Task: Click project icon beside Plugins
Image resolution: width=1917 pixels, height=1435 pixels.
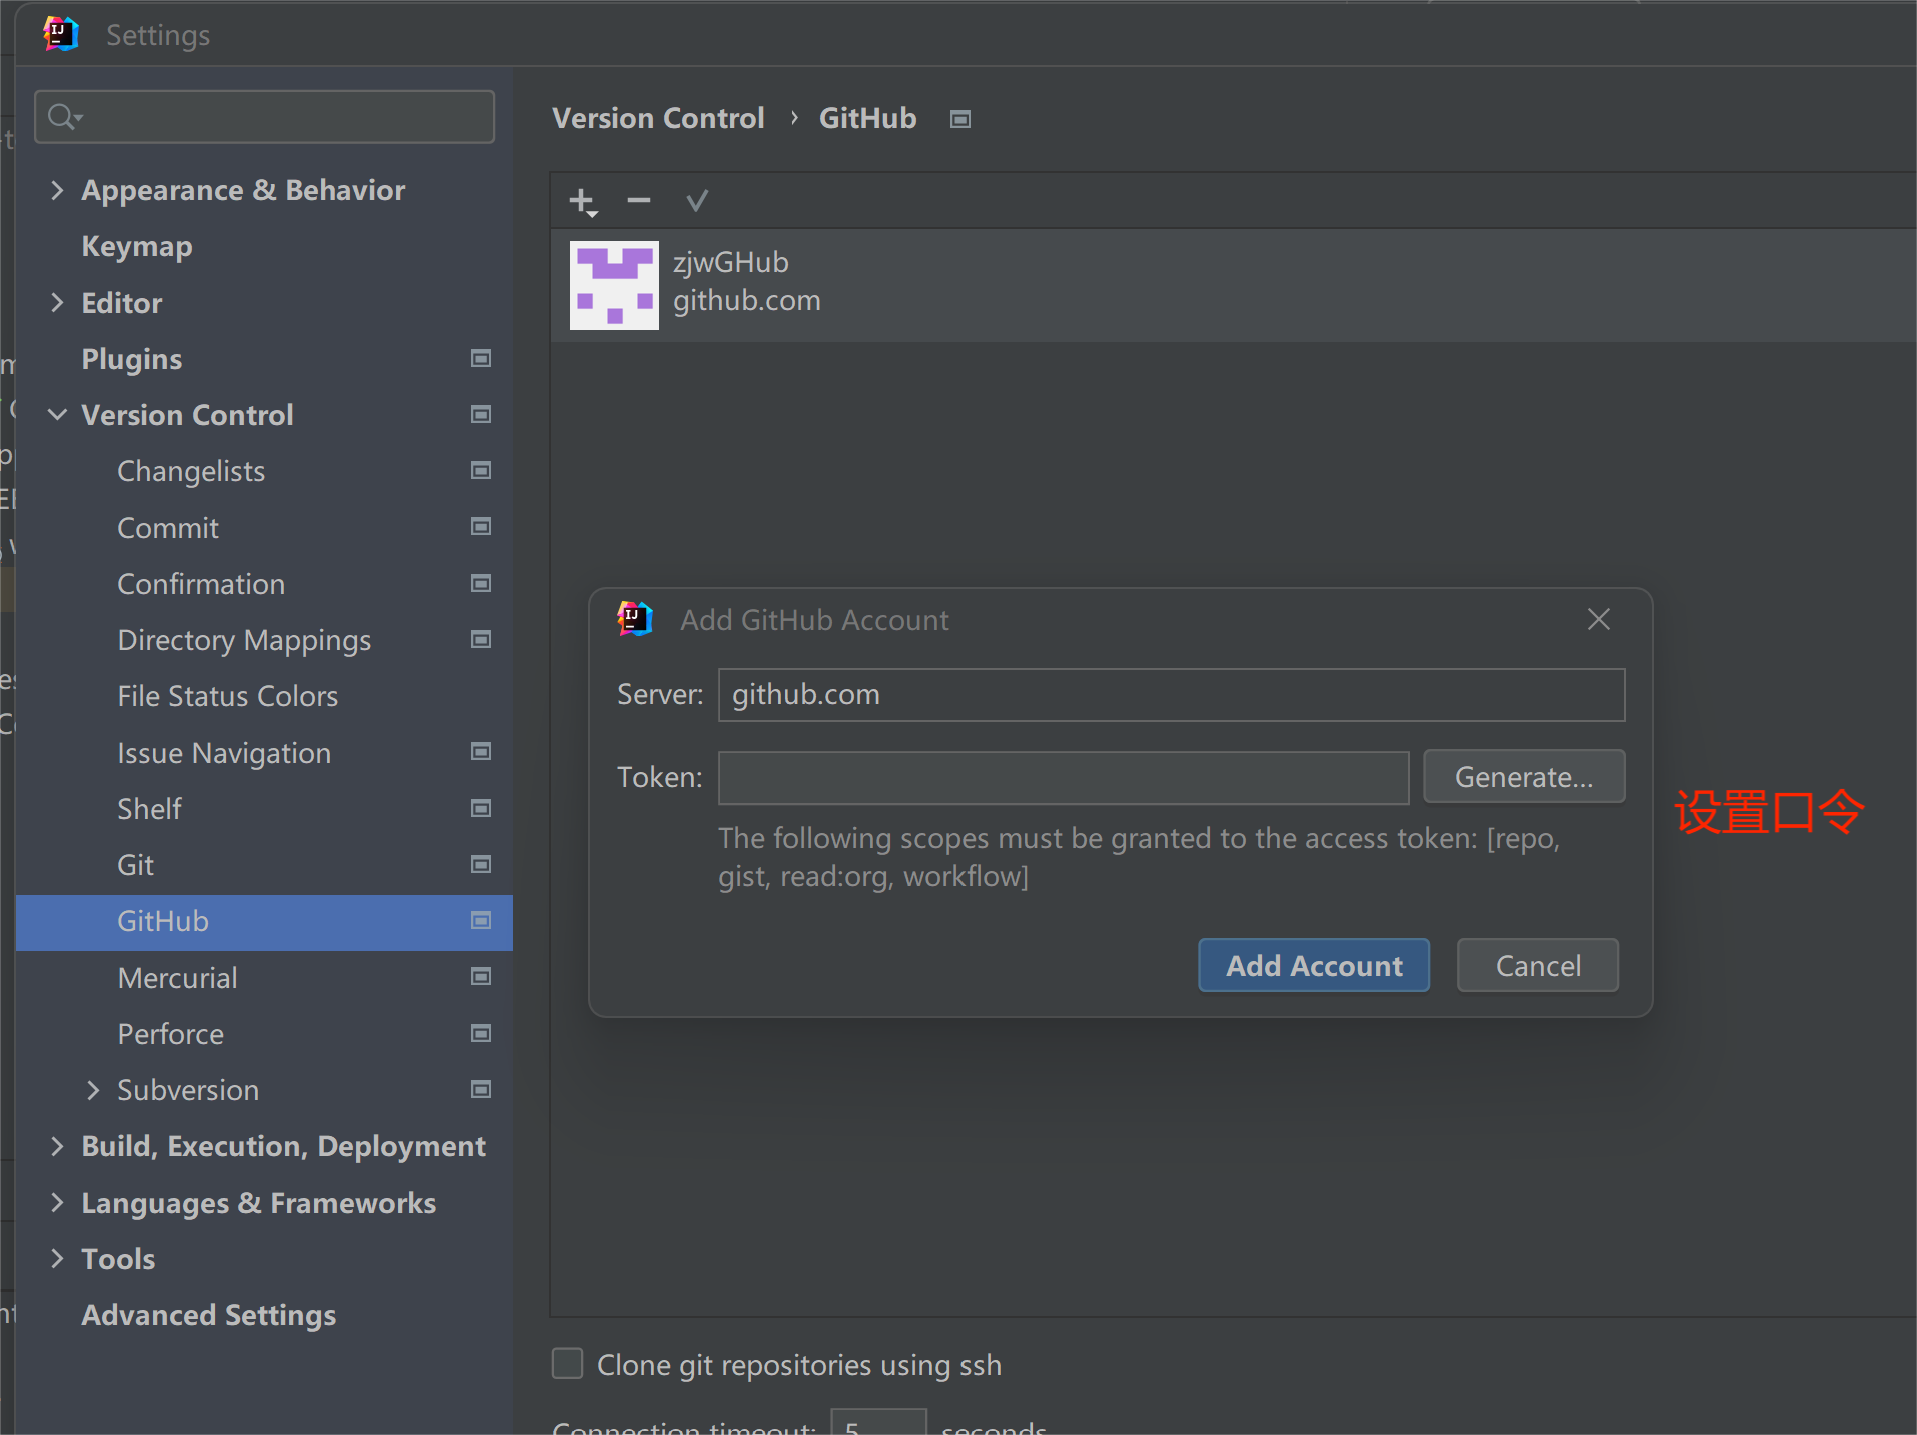Action: (481, 358)
